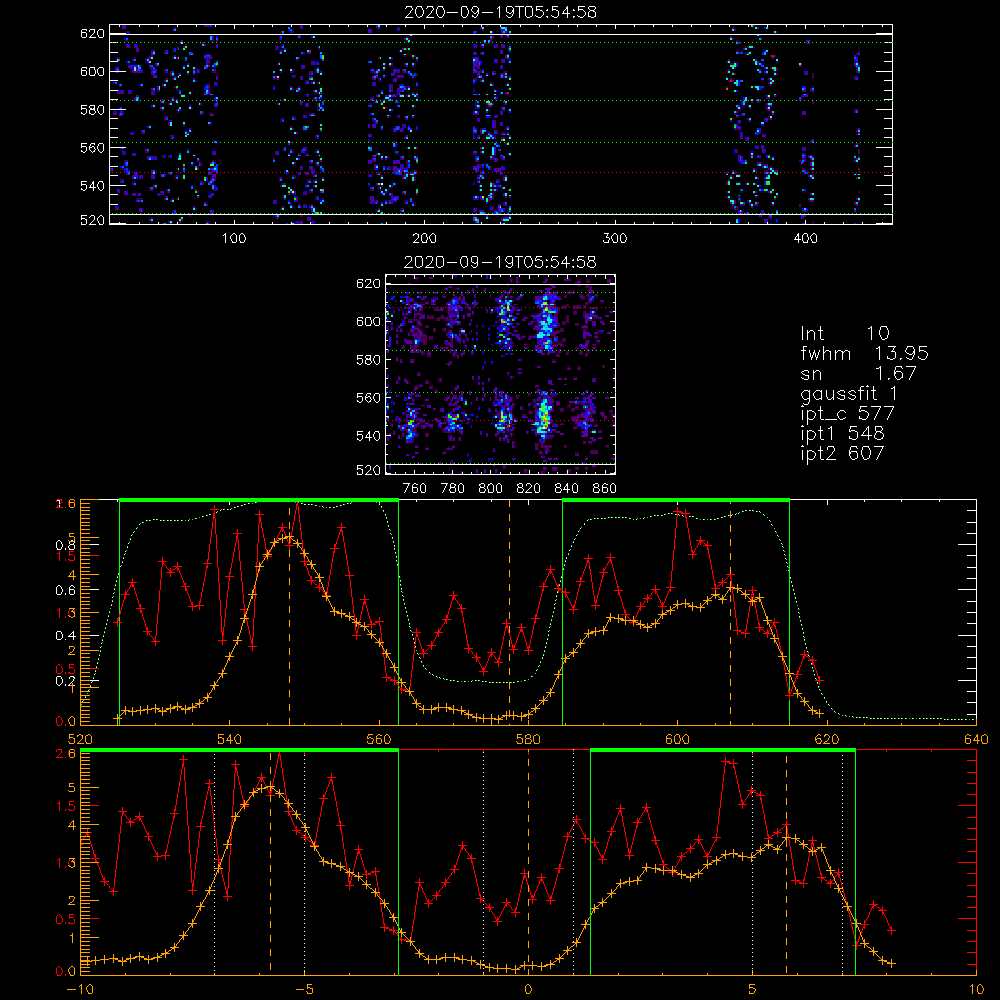This screenshot has width=1000, height=1000.
Task: Click the orange dashed line at 548 in third plot
Action: pos(290,612)
